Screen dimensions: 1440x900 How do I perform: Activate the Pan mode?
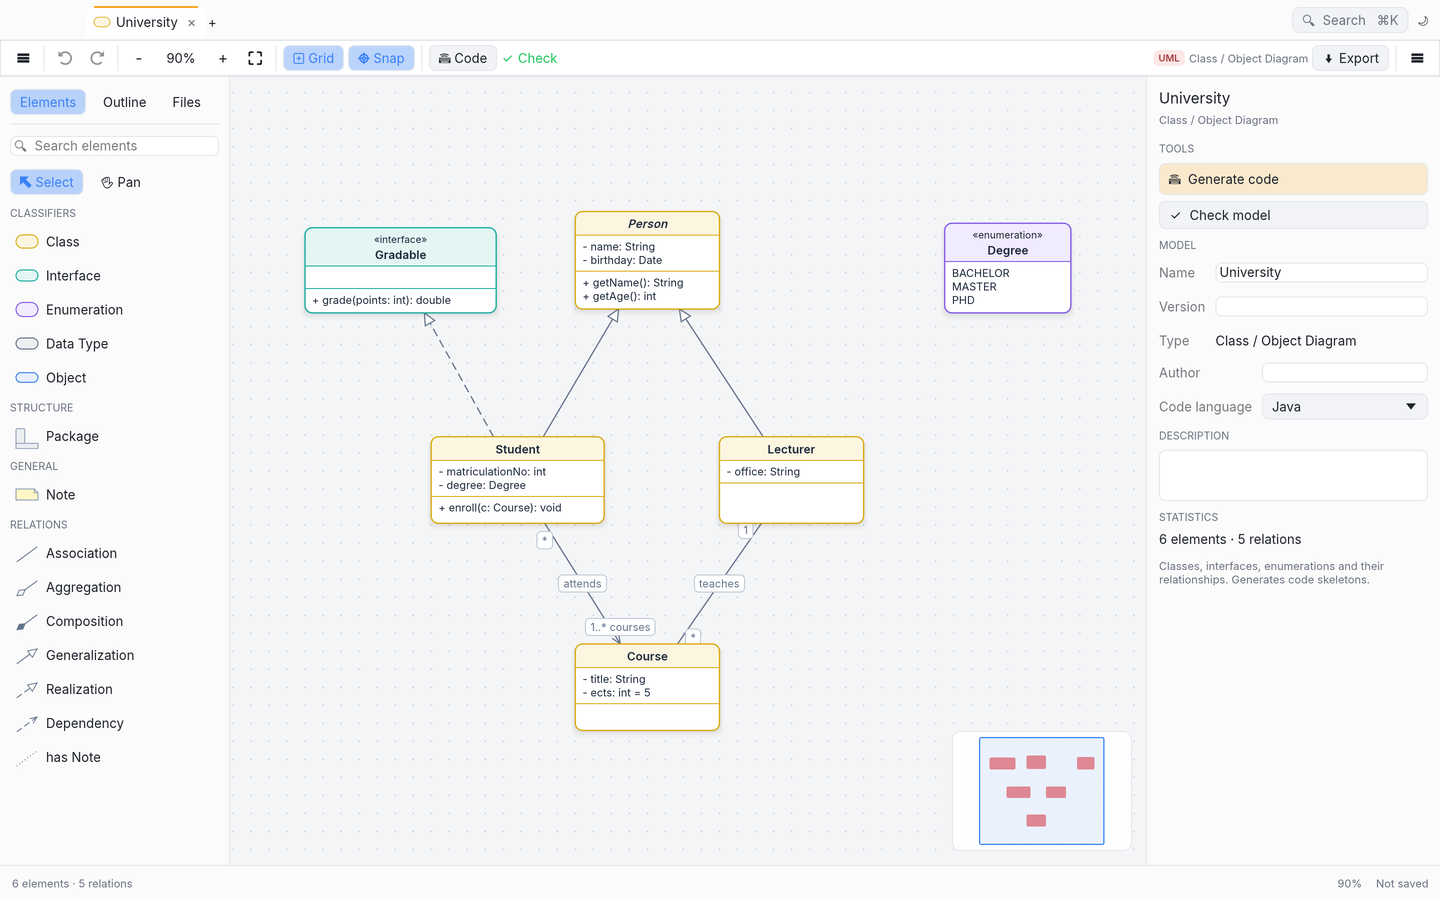tap(121, 182)
